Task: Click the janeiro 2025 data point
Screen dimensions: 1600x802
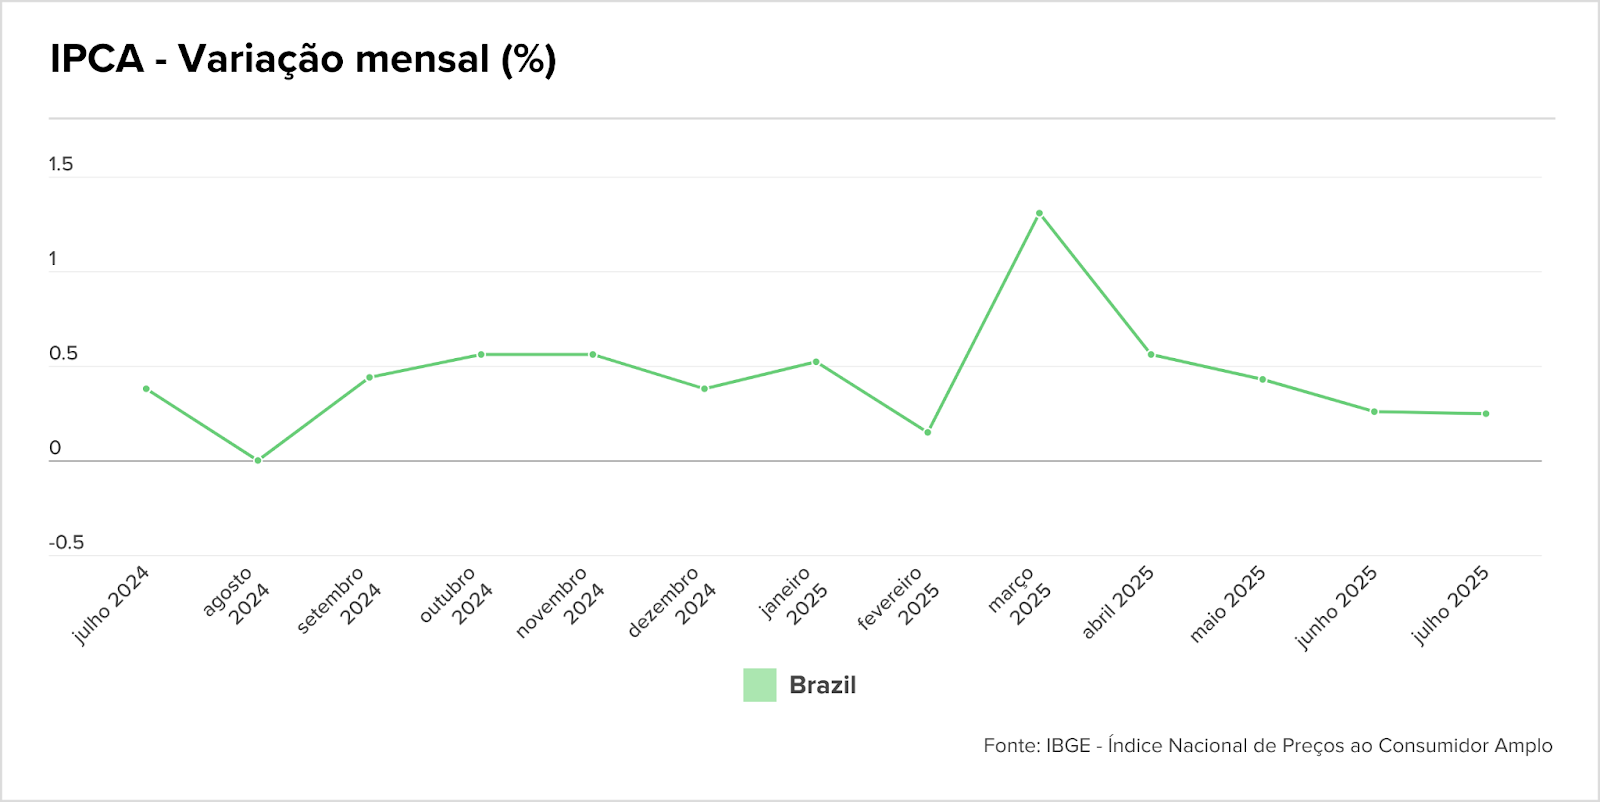Action: [x=816, y=362]
